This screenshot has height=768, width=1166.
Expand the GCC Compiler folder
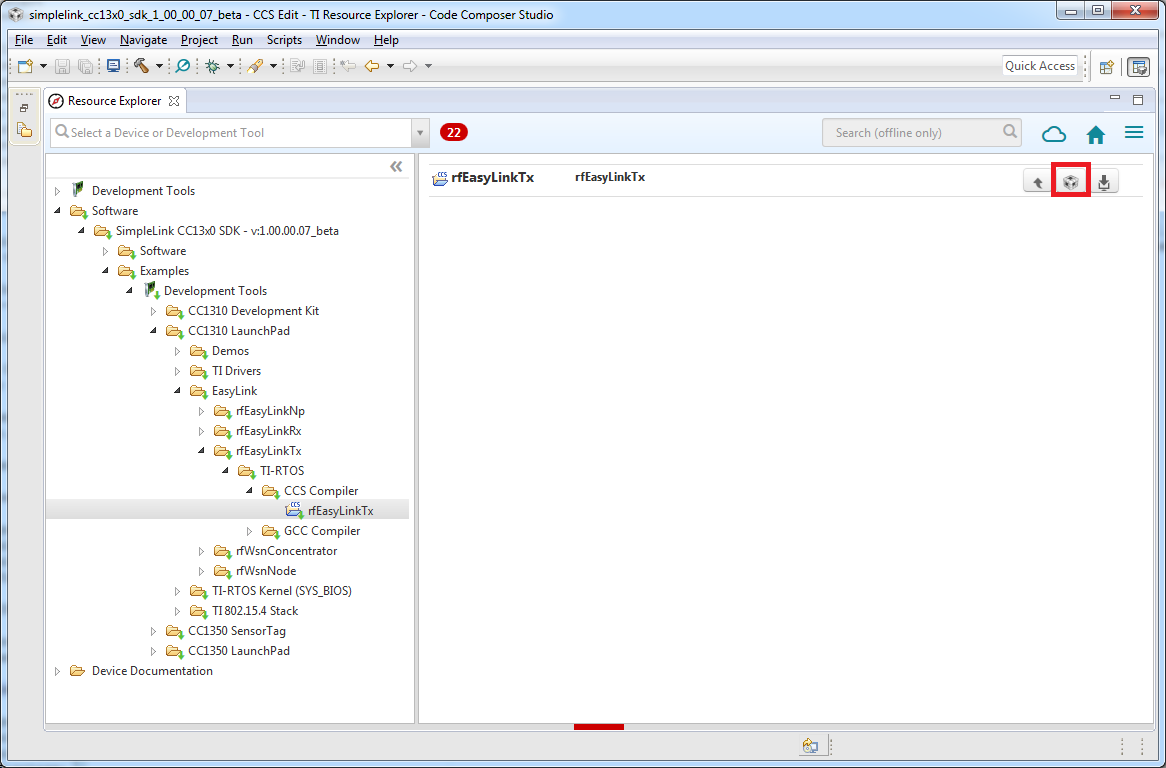click(x=250, y=531)
